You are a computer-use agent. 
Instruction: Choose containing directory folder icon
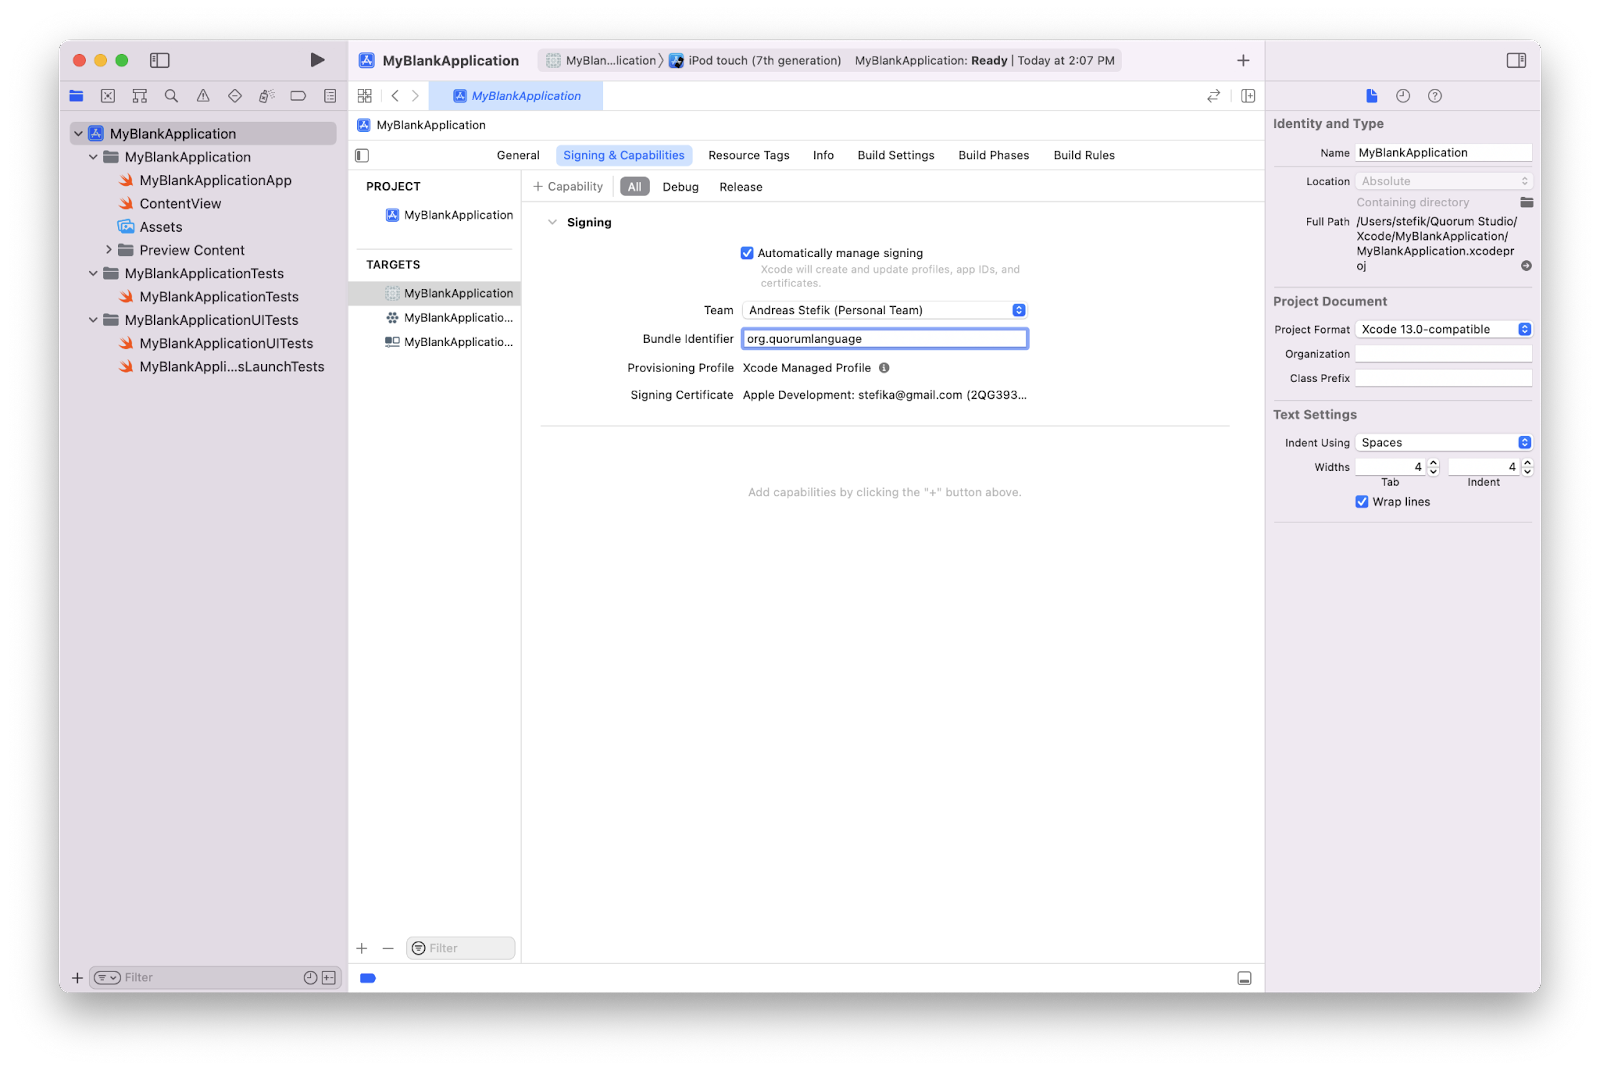coord(1526,202)
